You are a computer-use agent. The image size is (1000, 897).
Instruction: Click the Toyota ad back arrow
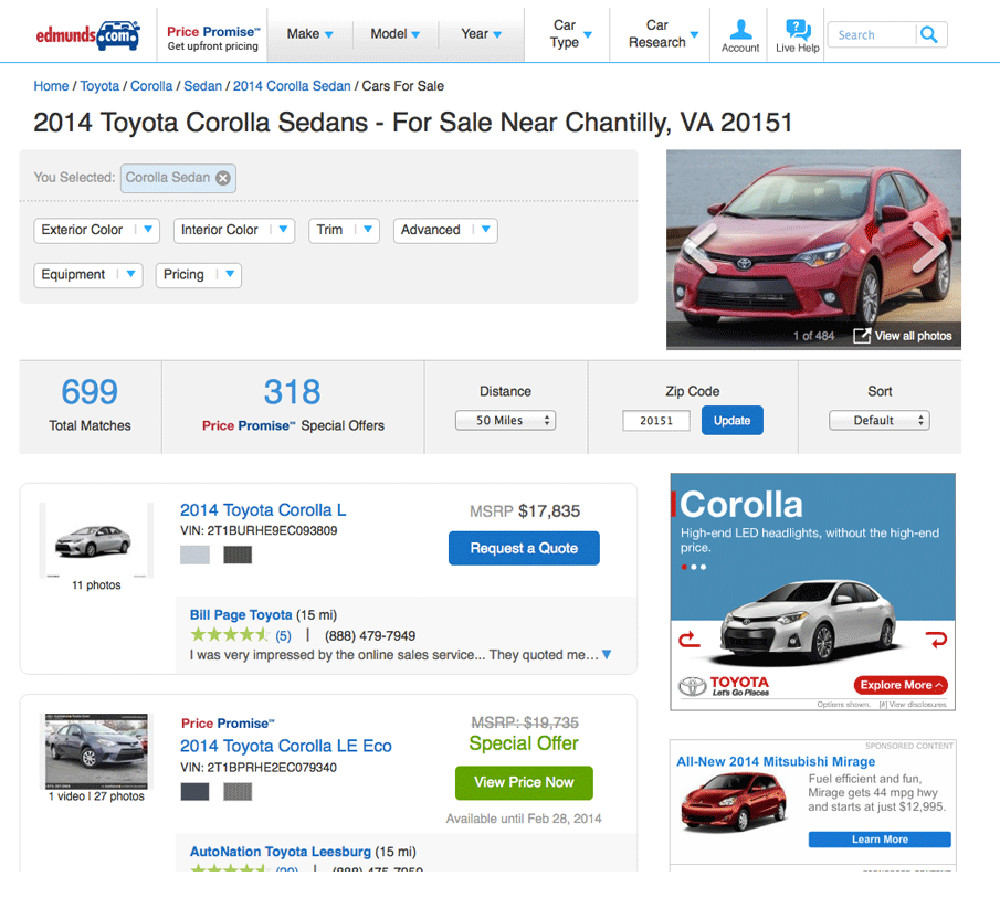[689, 638]
